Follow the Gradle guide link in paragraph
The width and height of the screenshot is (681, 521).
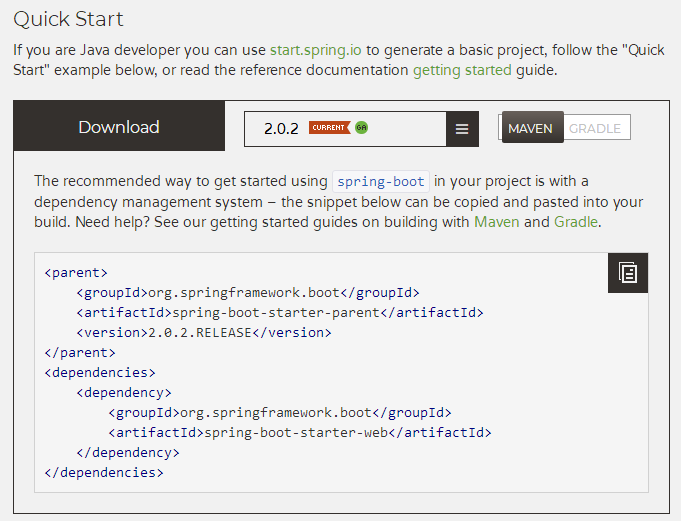(576, 221)
